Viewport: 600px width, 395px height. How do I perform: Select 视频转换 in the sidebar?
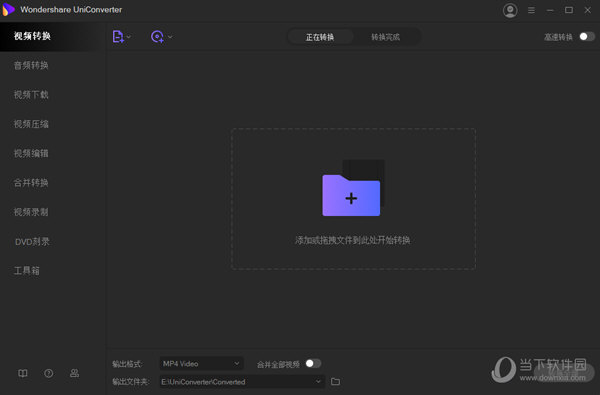pos(52,36)
